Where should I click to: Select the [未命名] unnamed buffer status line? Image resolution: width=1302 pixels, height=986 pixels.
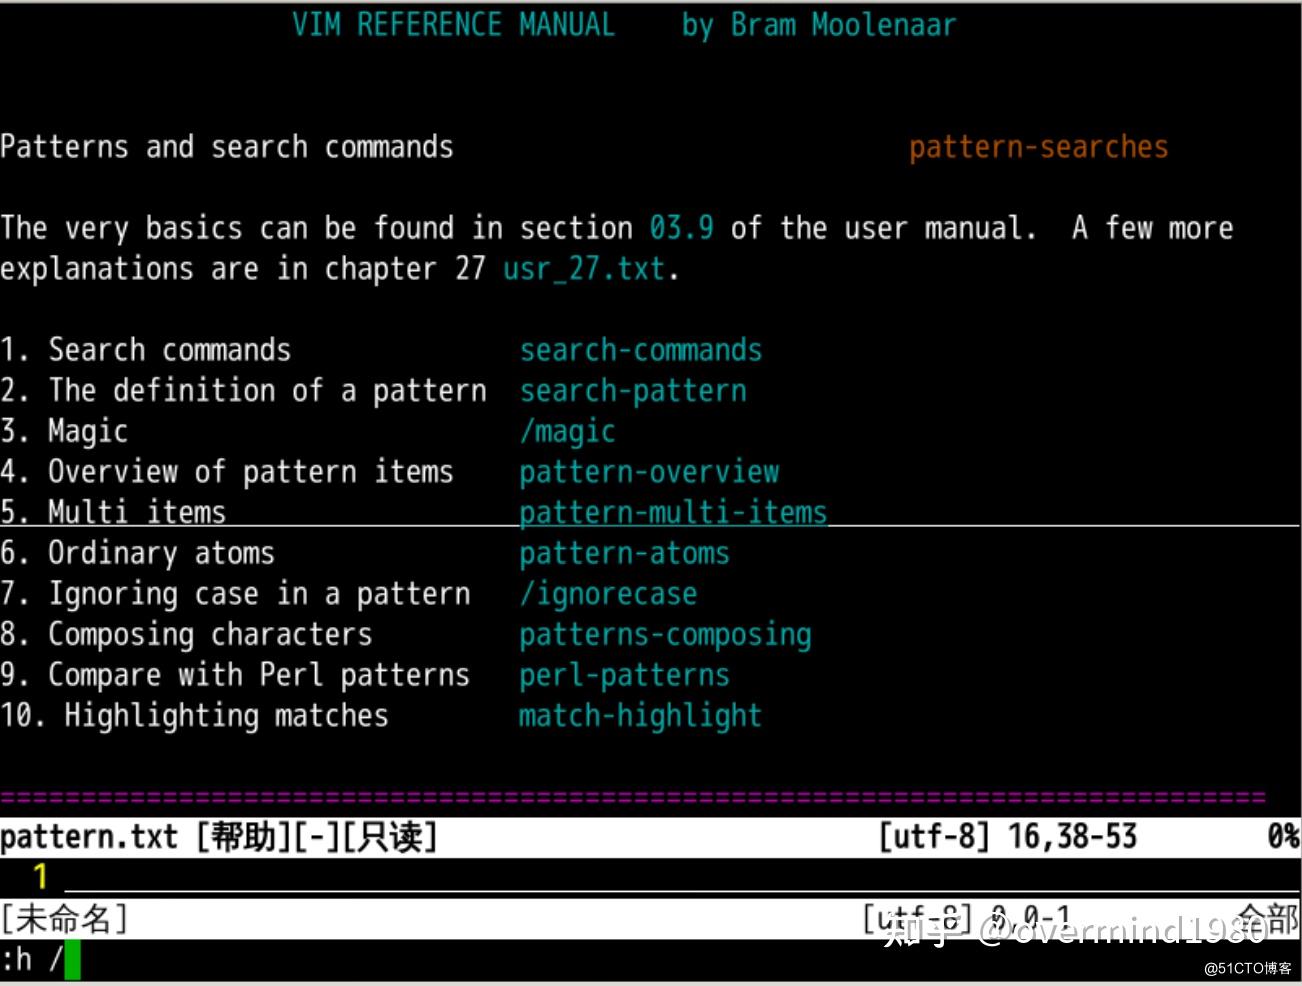[x=65, y=918]
